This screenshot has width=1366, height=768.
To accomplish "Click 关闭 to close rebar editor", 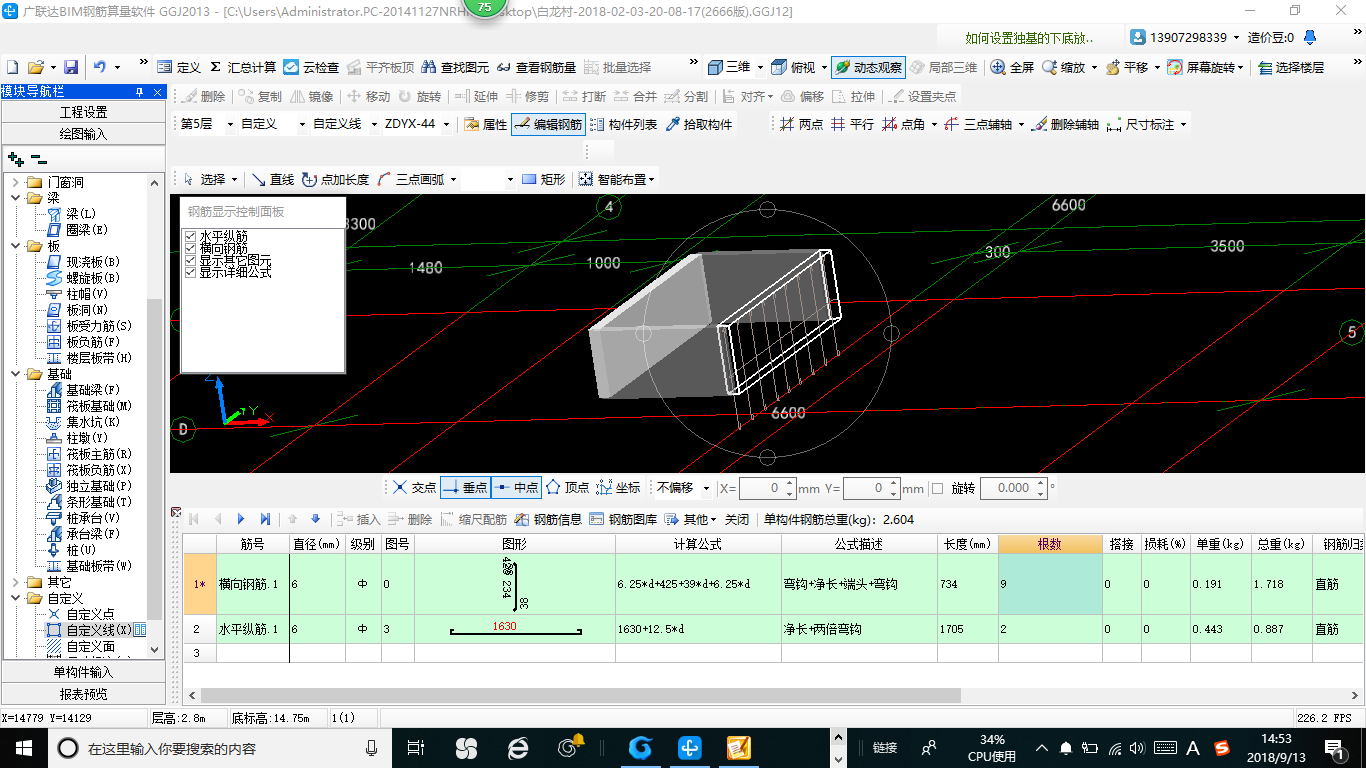I will tap(737, 520).
